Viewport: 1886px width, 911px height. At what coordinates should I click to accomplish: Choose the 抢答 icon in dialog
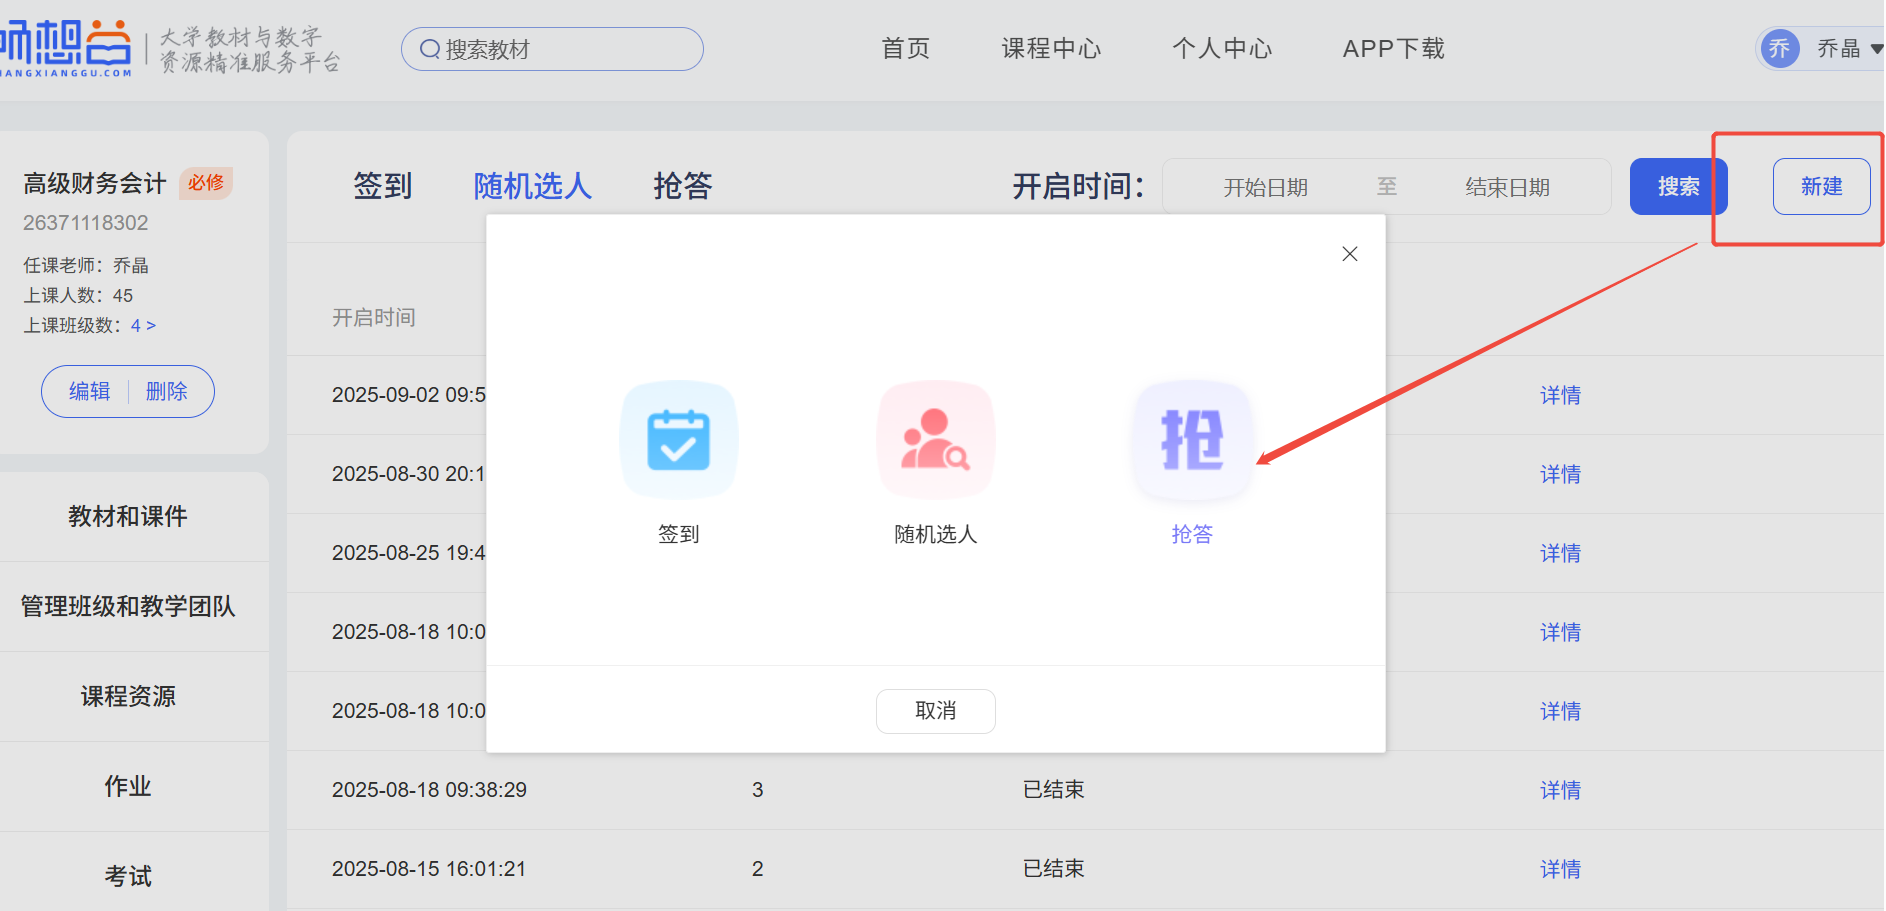coord(1191,440)
